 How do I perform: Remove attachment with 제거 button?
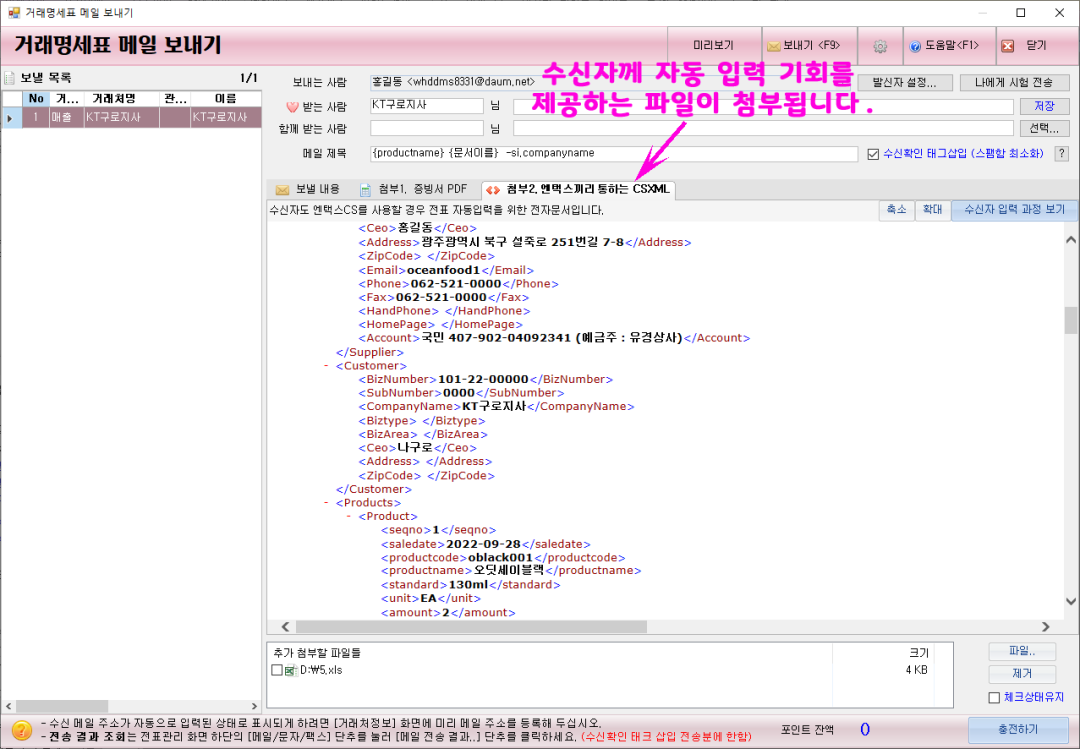(x=1021, y=673)
